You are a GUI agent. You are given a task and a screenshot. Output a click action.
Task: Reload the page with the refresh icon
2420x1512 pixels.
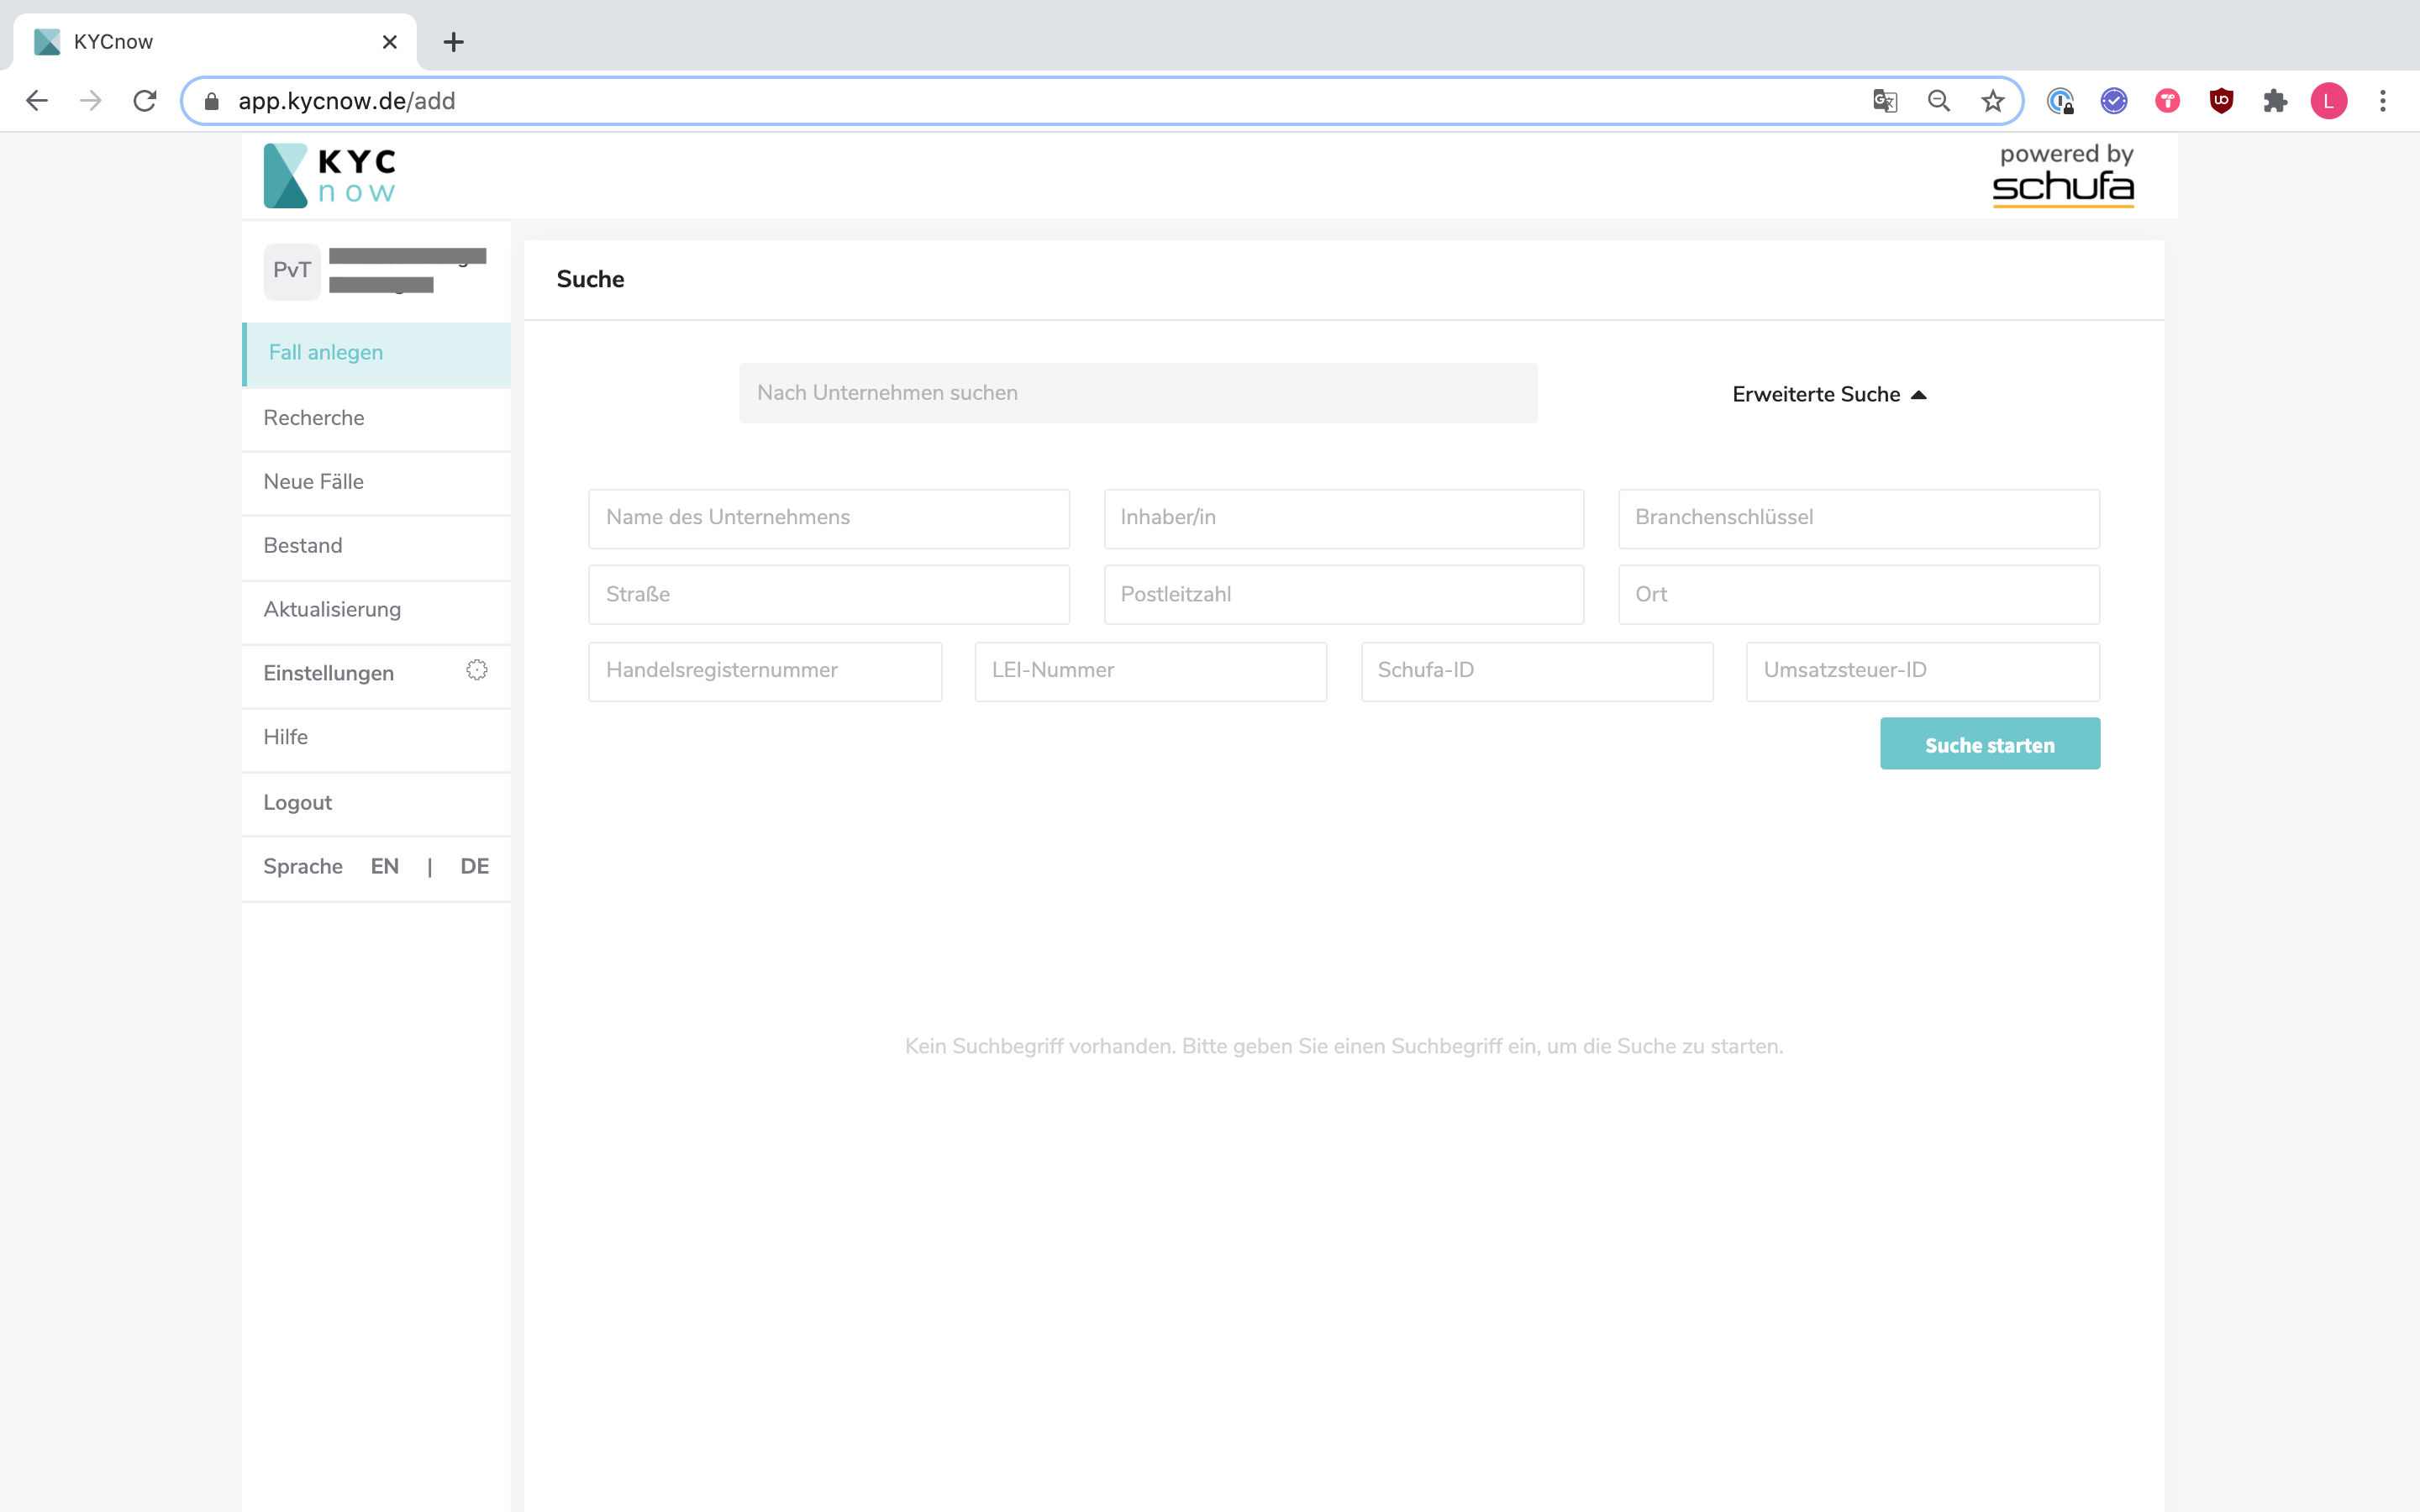coord(145,101)
